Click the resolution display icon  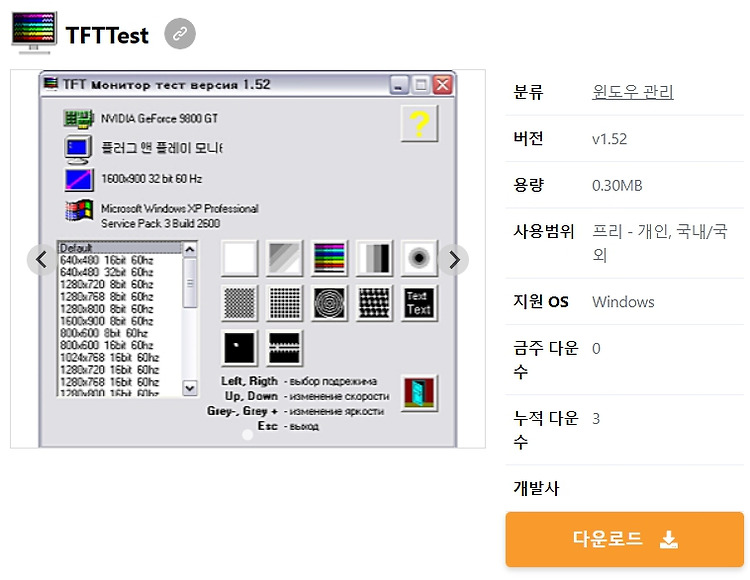[79, 180]
